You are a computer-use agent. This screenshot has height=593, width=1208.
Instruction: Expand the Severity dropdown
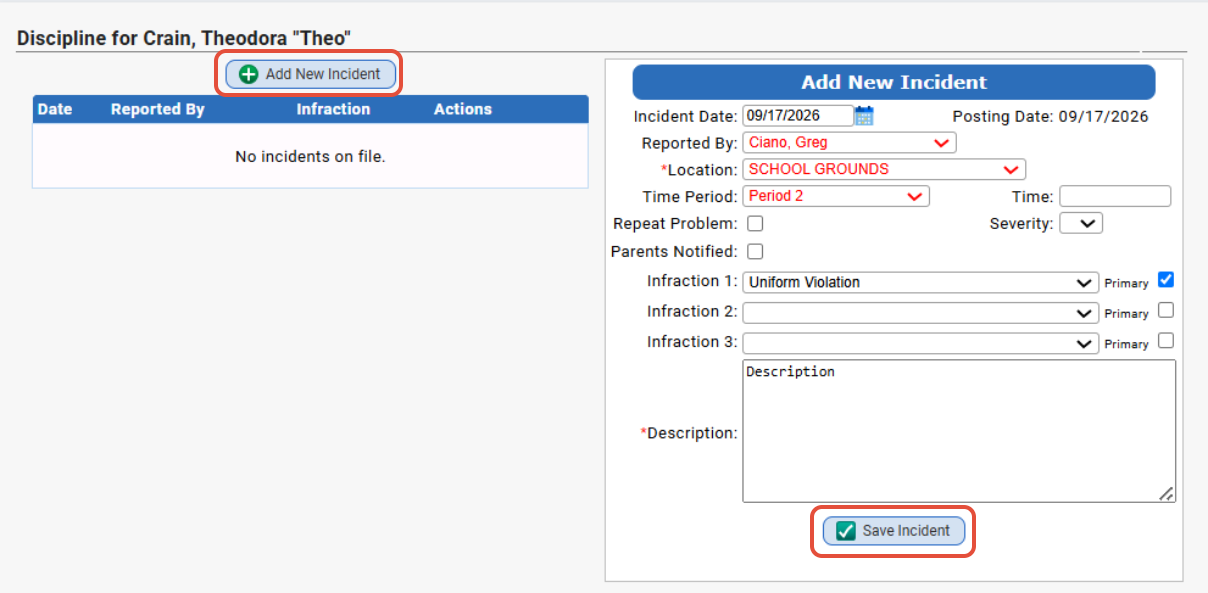1081,223
